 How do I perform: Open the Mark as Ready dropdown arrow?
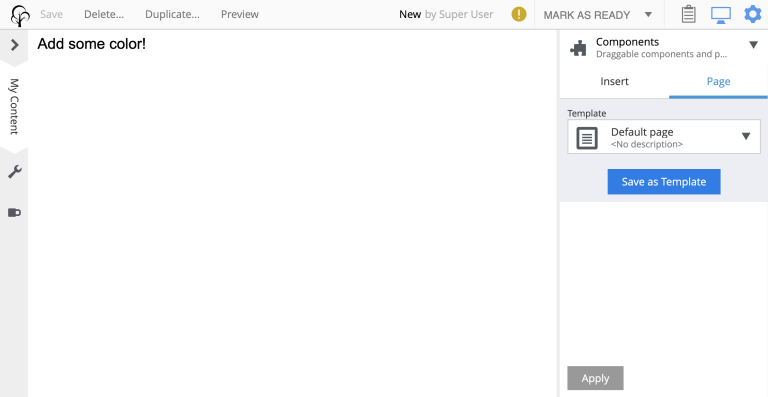tap(648, 15)
